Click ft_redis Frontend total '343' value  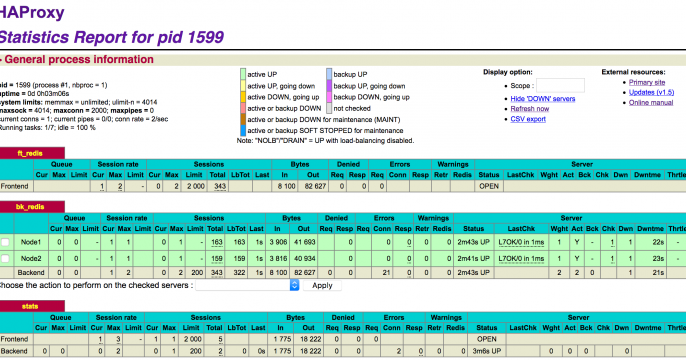220,186
